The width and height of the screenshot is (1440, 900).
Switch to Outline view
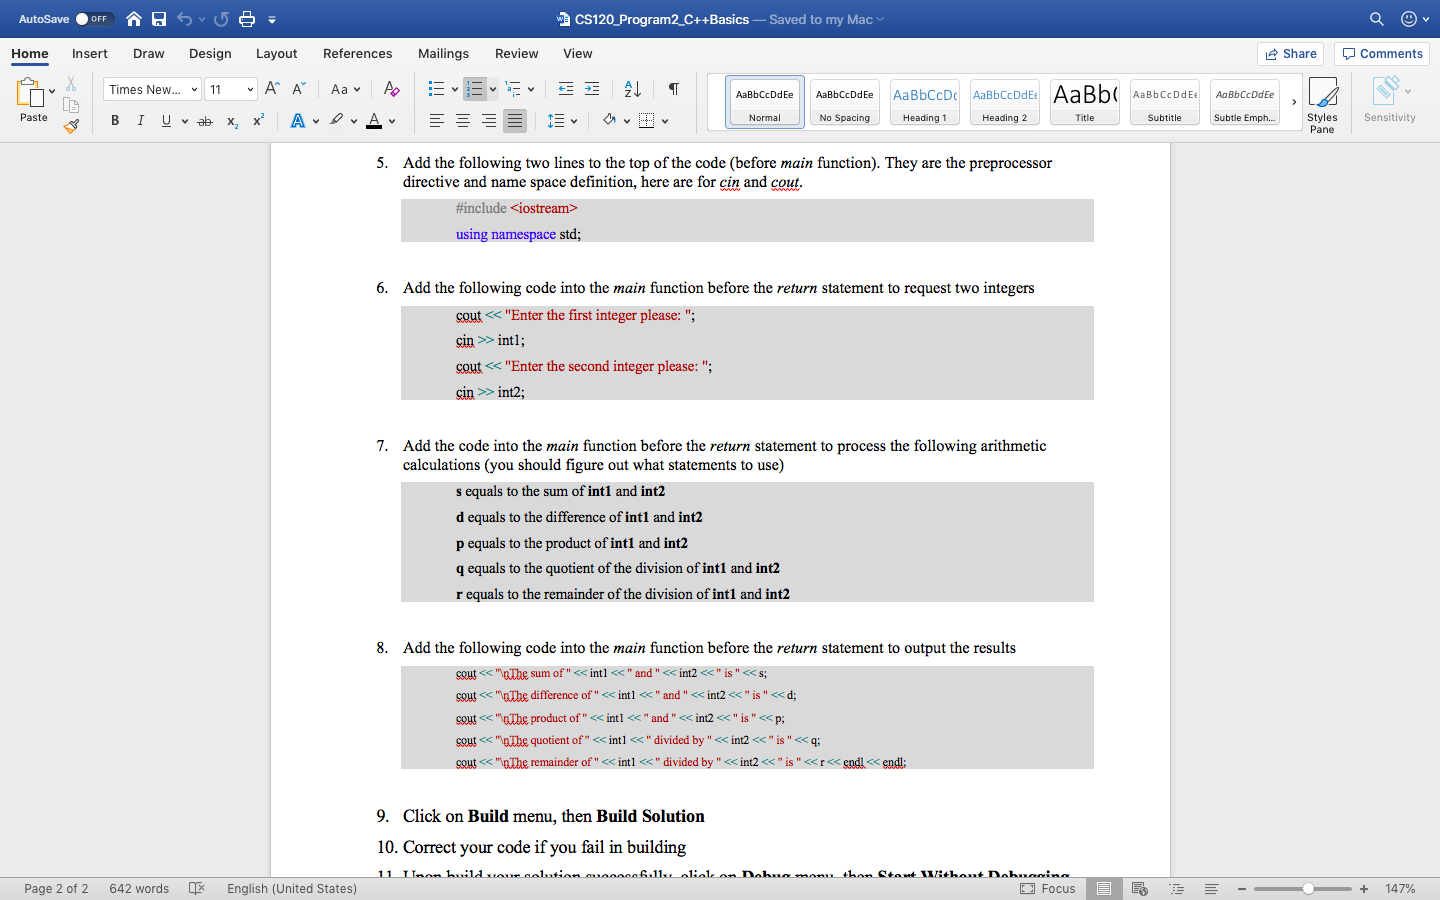pyautogui.click(x=1176, y=888)
